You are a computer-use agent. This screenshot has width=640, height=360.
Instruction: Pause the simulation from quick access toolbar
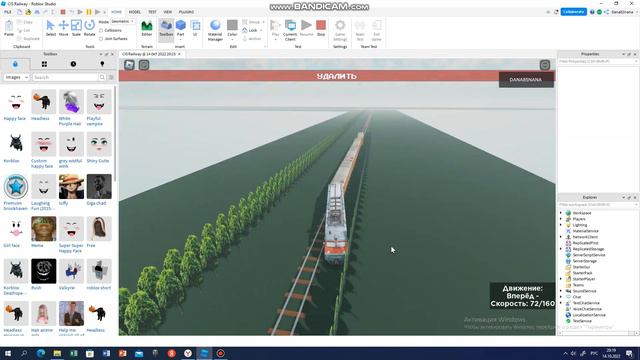click(89, 12)
